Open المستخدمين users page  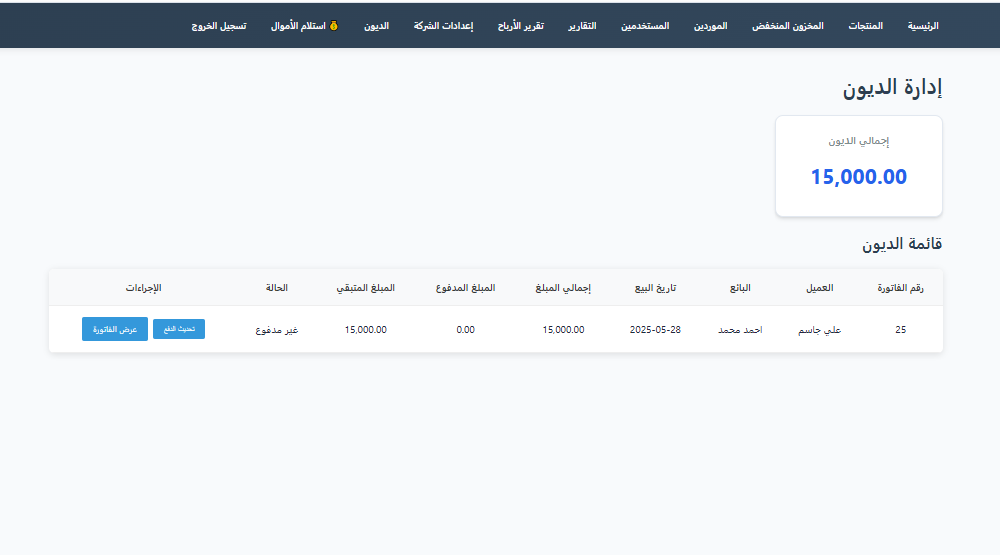pyautogui.click(x=645, y=26)
